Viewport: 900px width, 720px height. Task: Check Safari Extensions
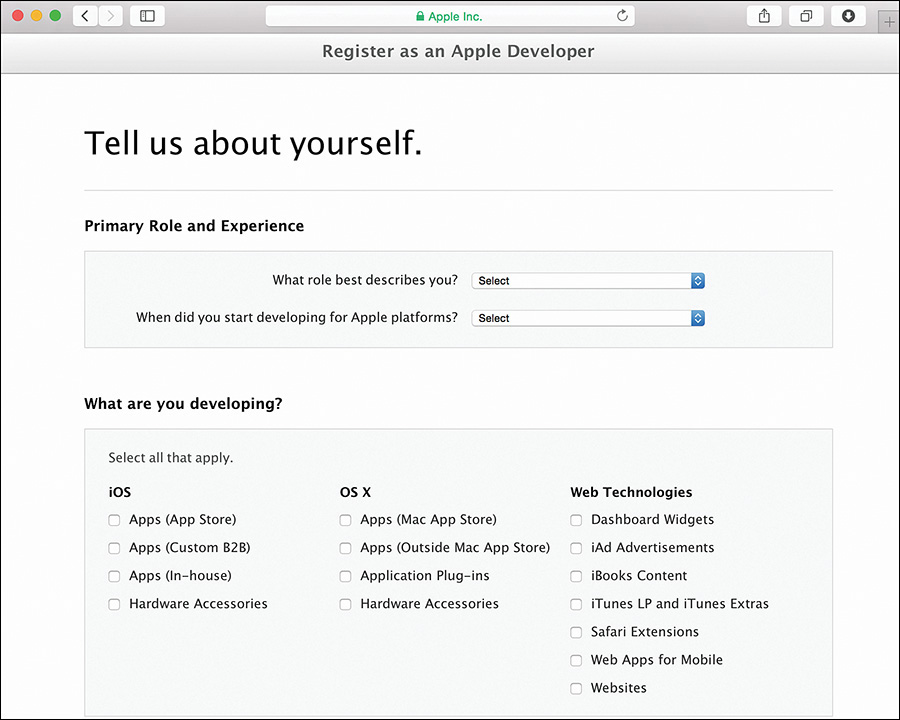coord(576,633)
